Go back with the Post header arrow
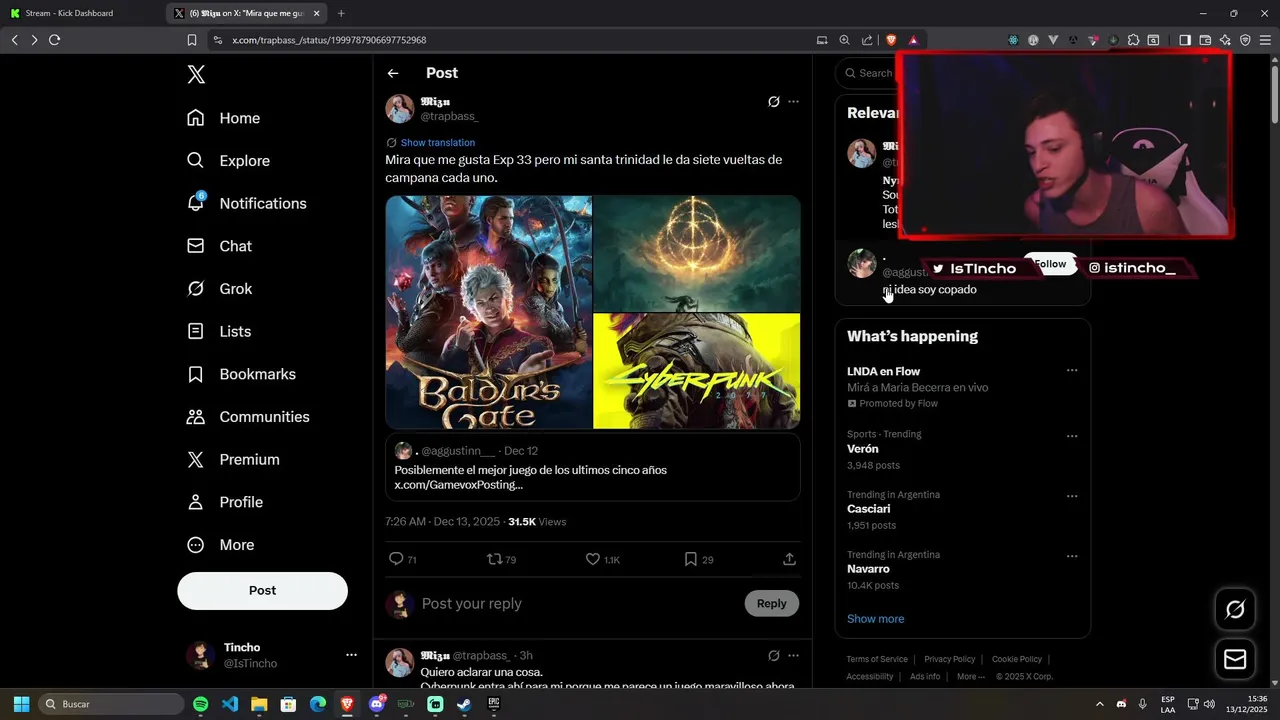Image resolution: width=1280 pixels, height=720 pixels. [393, 73]
